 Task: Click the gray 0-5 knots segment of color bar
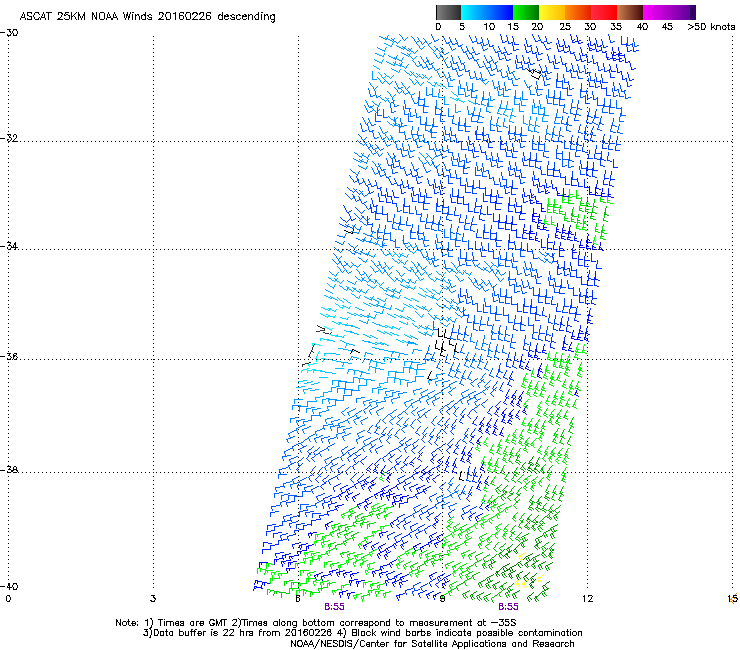point(448,12)
